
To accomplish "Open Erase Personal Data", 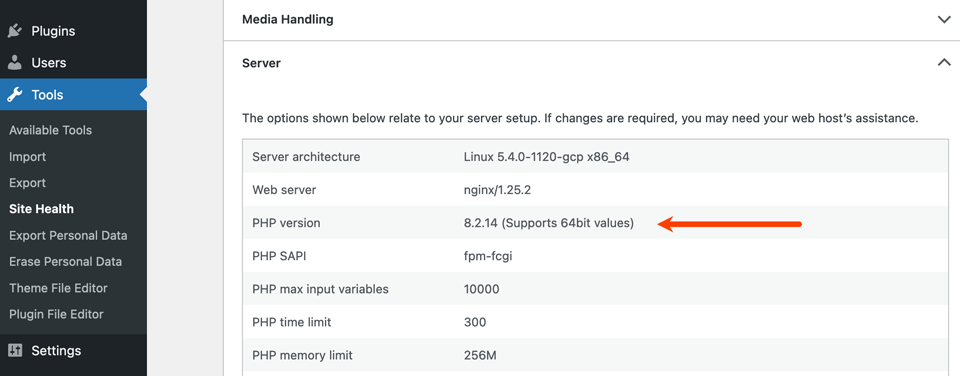I will 66,261.
